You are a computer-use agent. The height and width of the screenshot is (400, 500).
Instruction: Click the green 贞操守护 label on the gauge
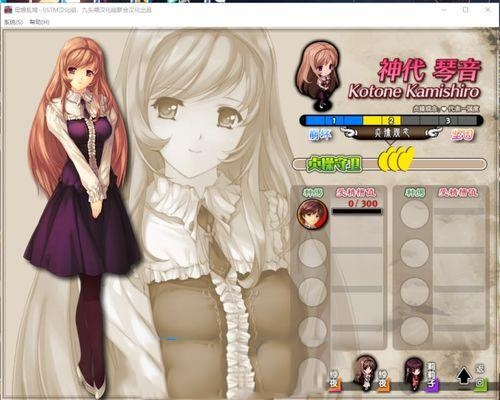pos(333,164)
